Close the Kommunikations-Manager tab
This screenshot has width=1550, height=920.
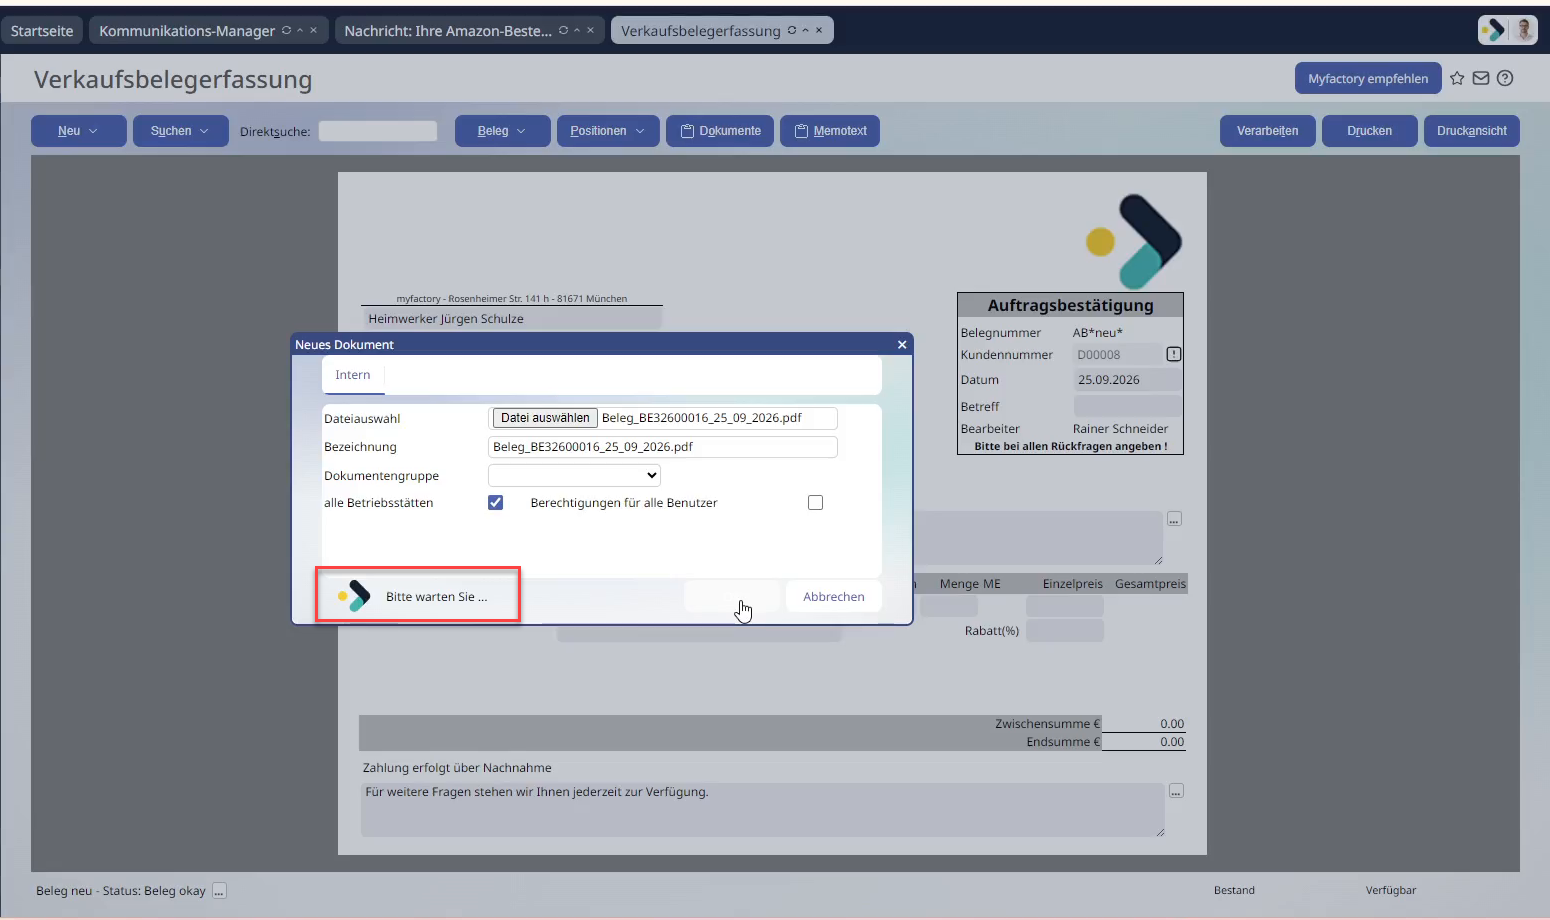313,30
